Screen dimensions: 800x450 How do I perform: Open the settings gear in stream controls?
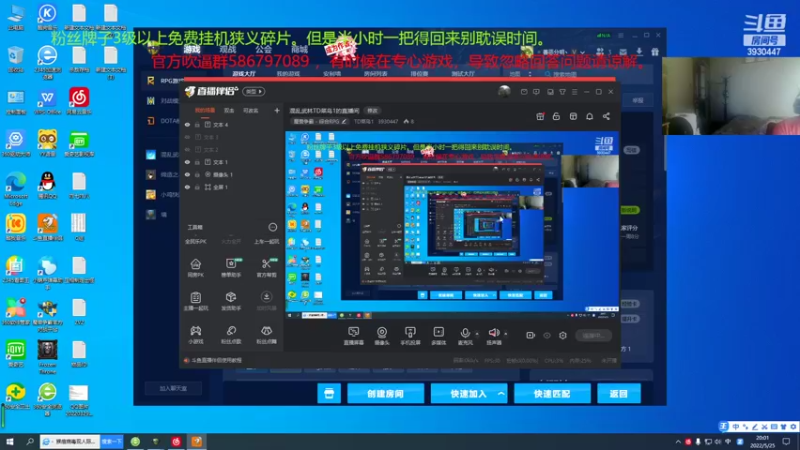pos(563,335)
